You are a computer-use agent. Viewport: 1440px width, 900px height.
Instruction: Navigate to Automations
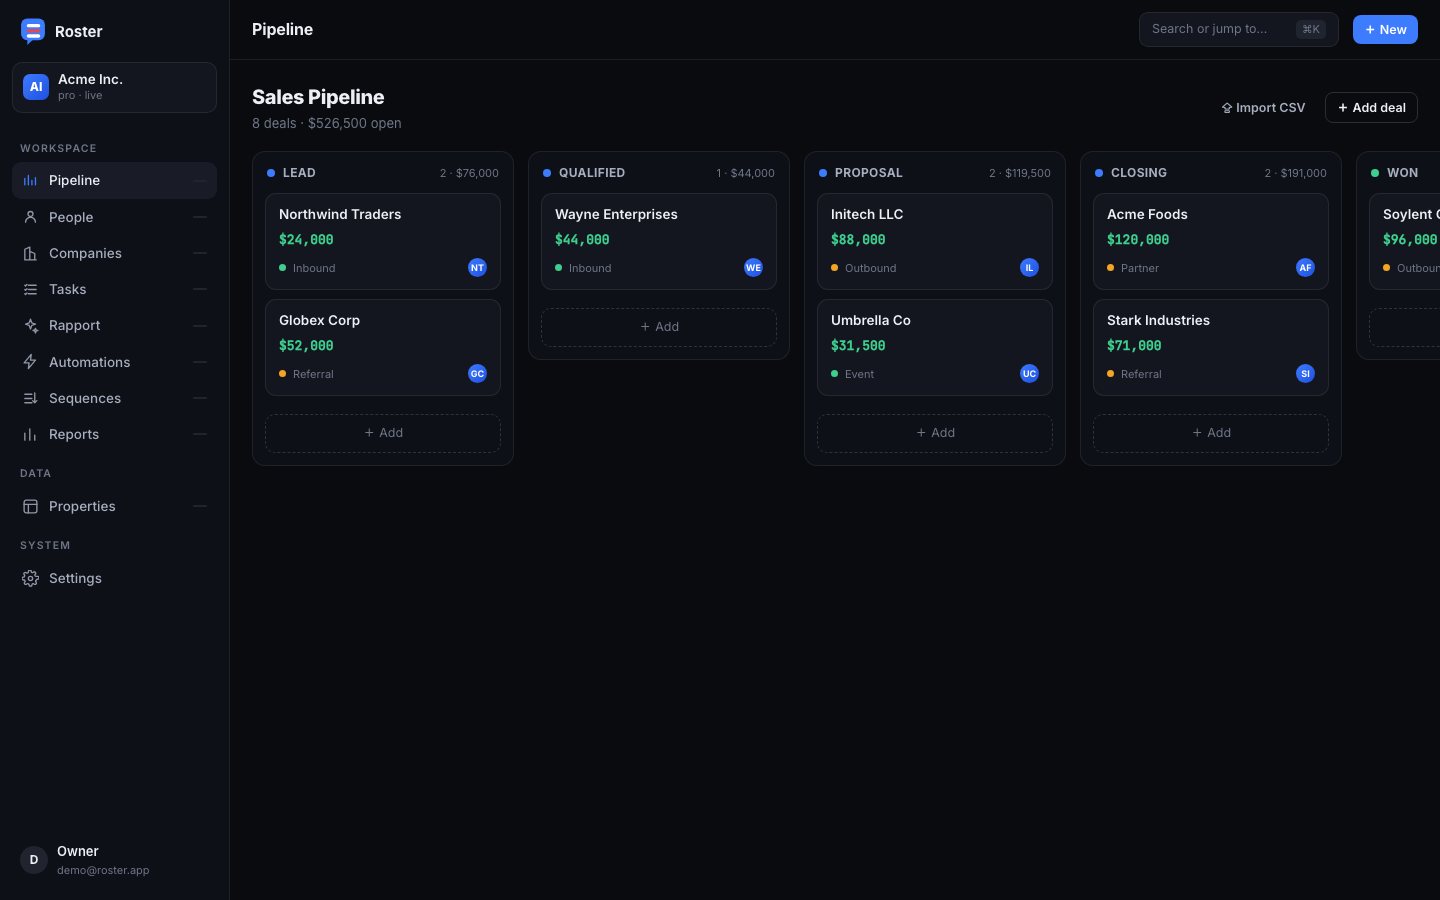tap(114, 362)
